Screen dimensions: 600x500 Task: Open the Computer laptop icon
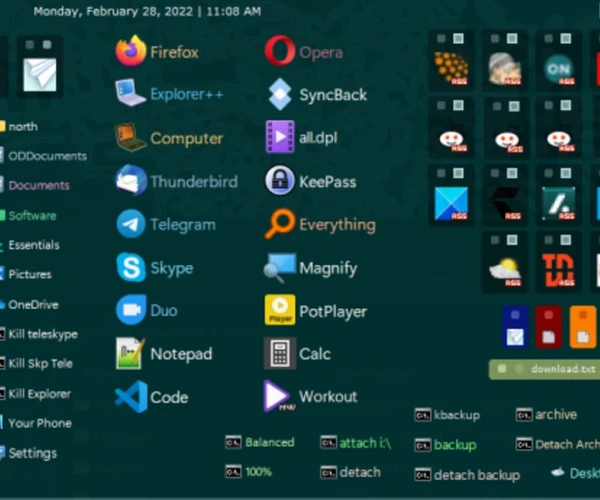[130, 137]
